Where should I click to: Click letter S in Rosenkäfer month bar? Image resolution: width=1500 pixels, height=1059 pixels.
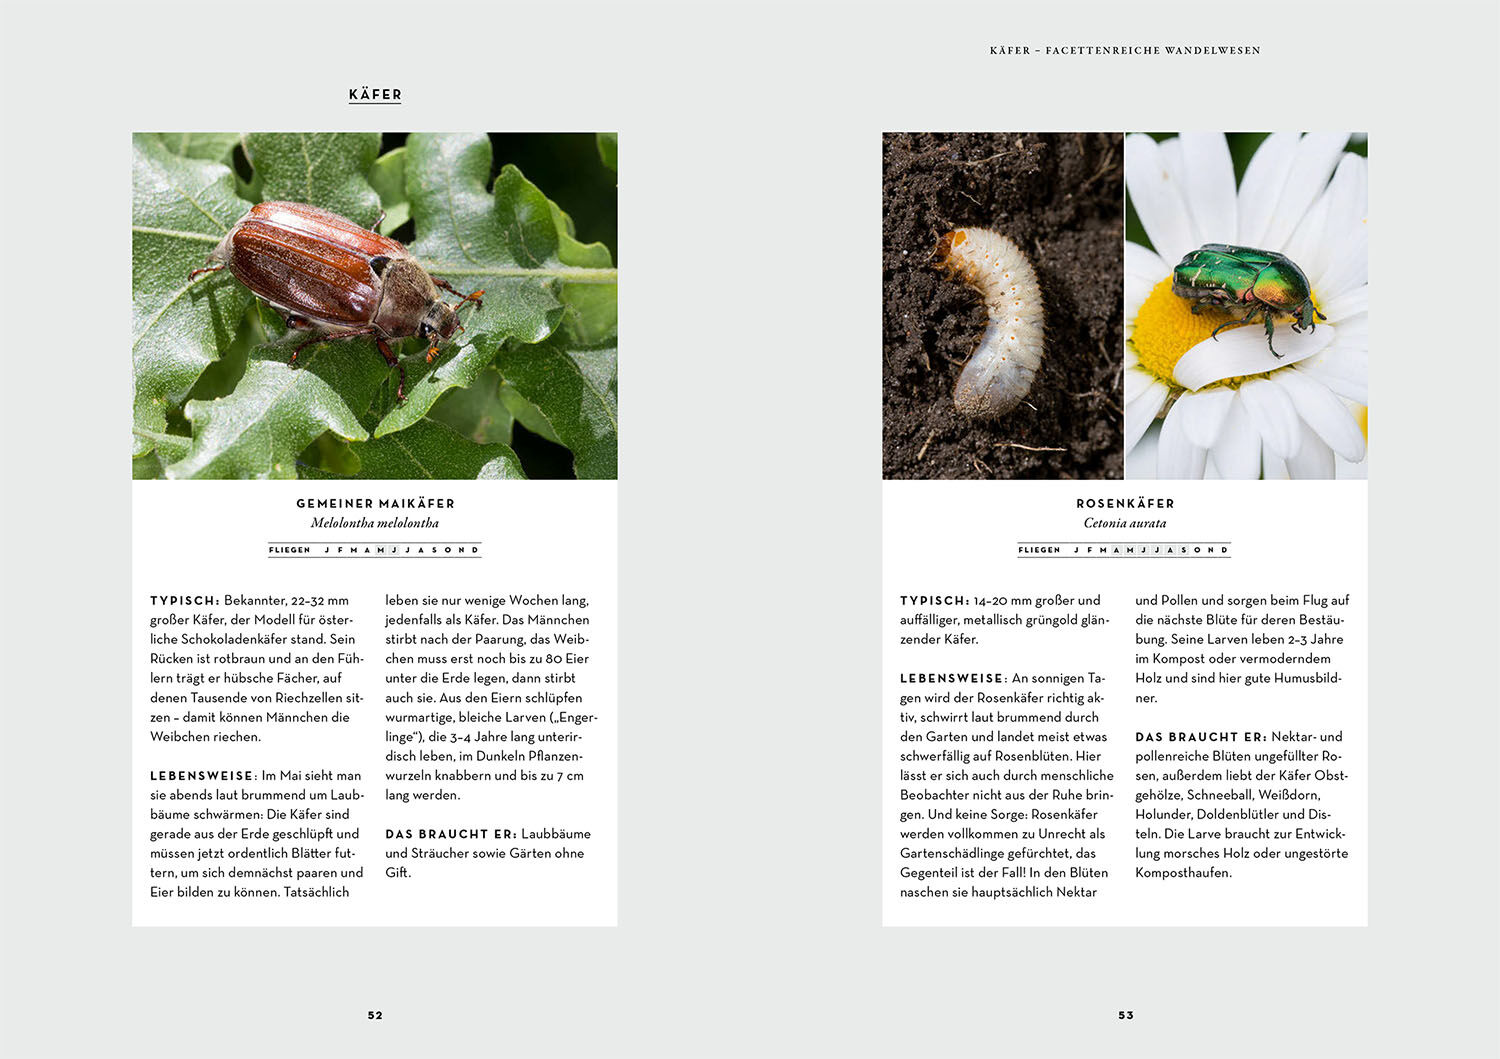[1184, 550]
